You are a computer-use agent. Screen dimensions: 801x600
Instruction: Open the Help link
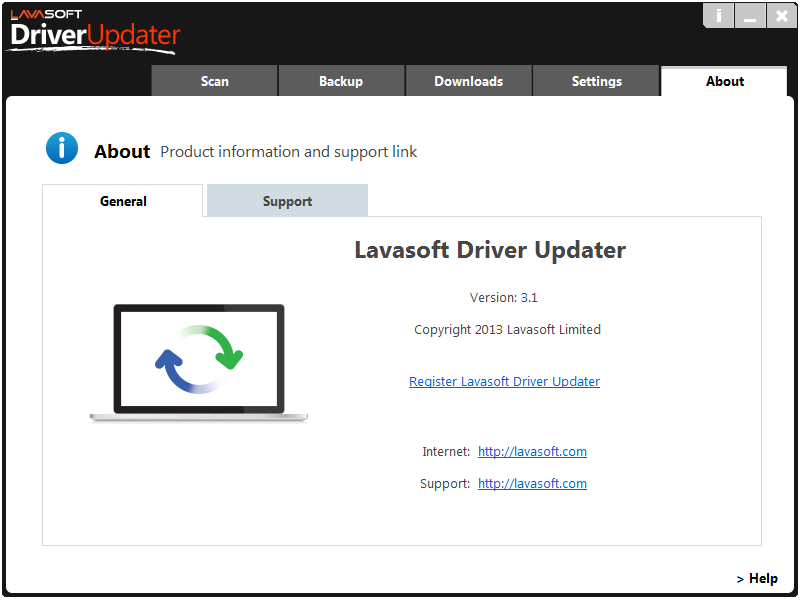(757, 579)
